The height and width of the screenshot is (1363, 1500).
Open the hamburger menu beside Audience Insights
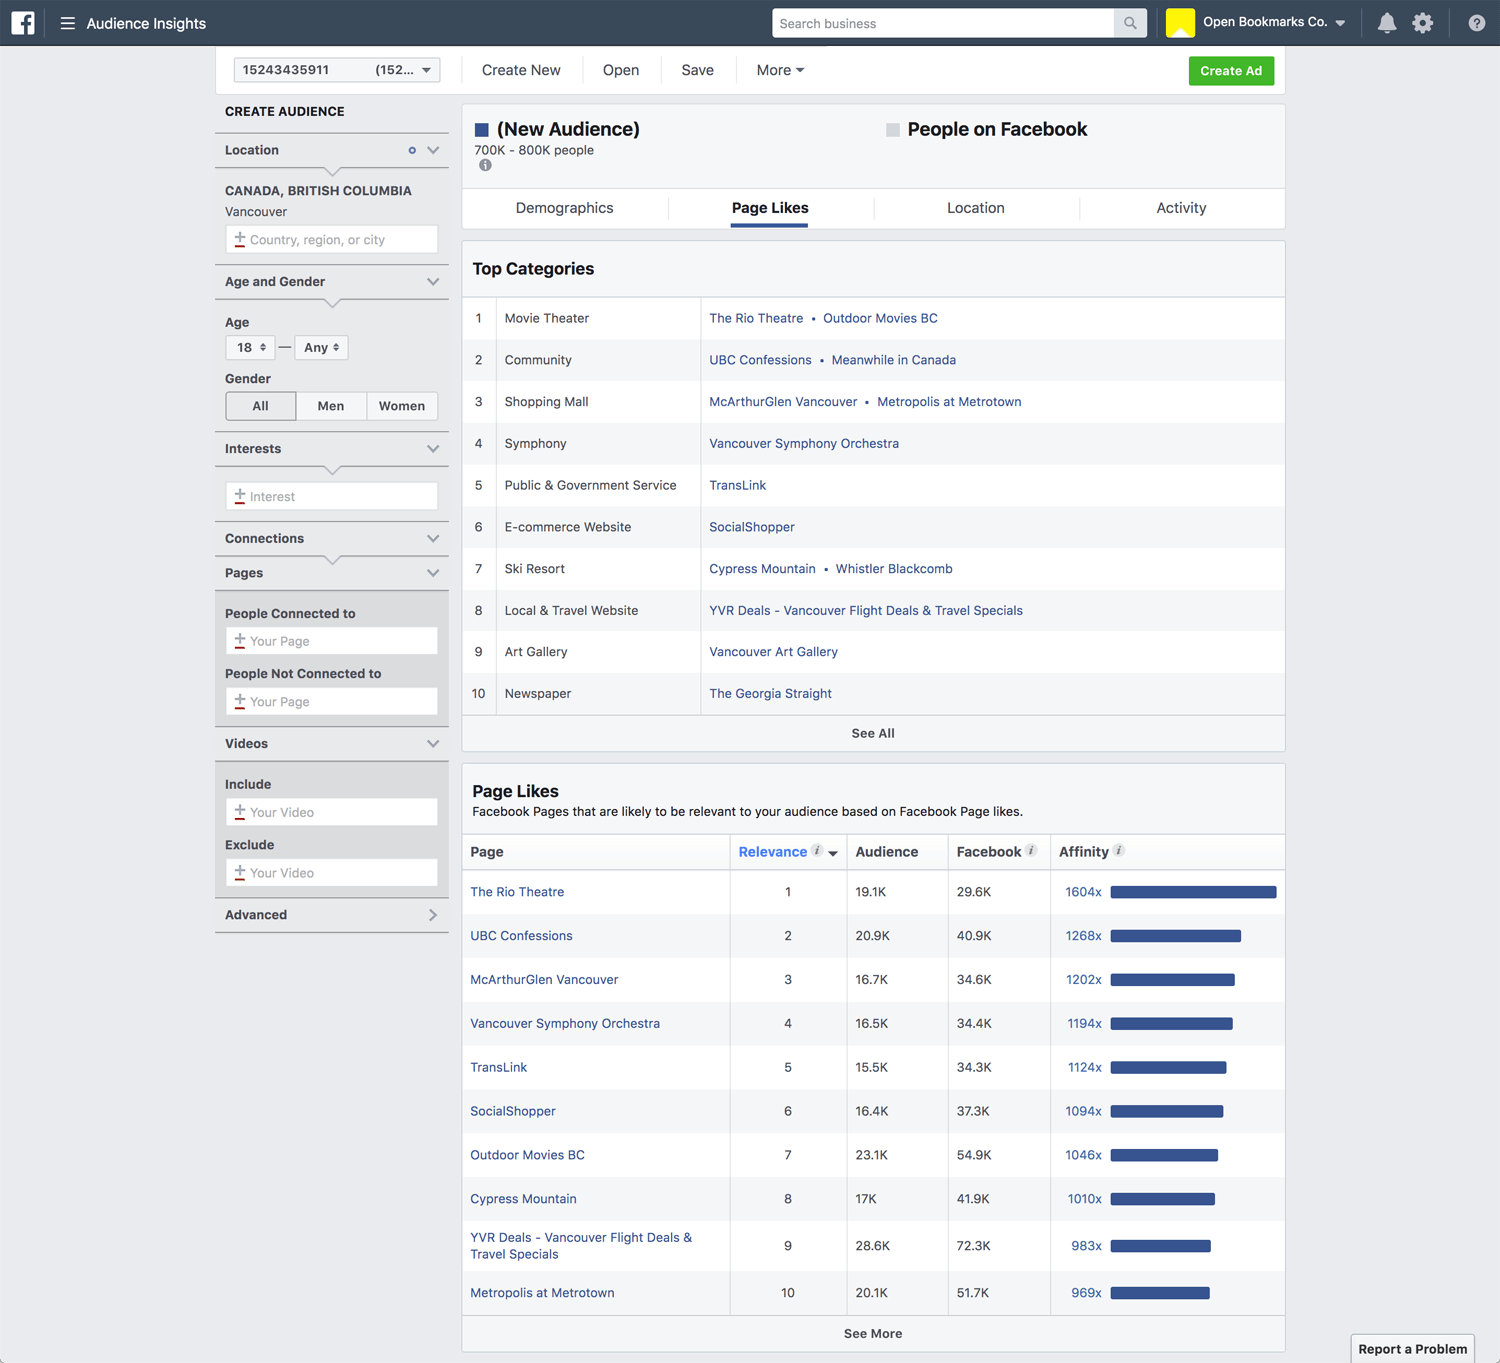coord(67,23)
